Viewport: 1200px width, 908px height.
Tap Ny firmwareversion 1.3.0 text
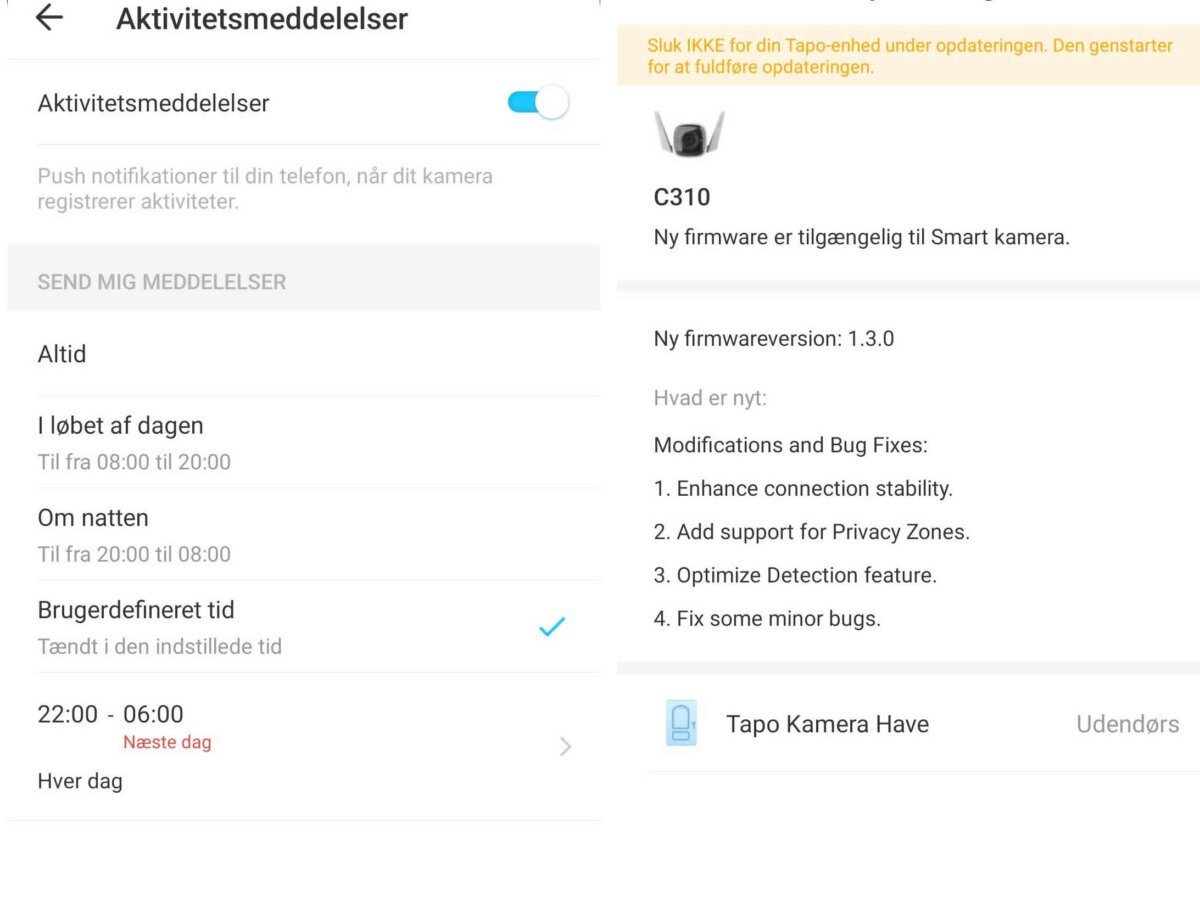(x=774, y=338)
